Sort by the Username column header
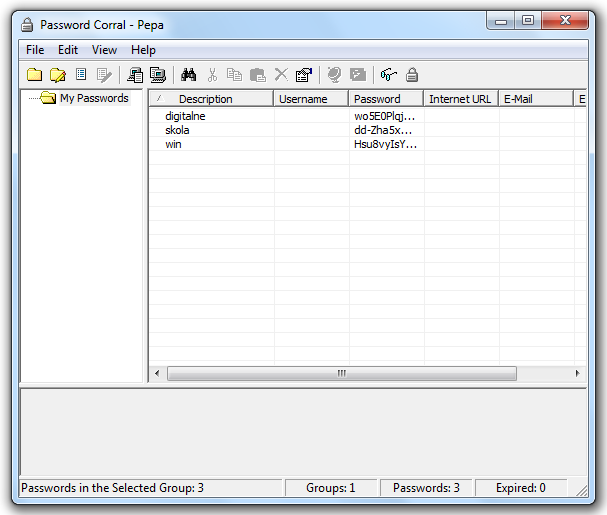 coord(311,99)
